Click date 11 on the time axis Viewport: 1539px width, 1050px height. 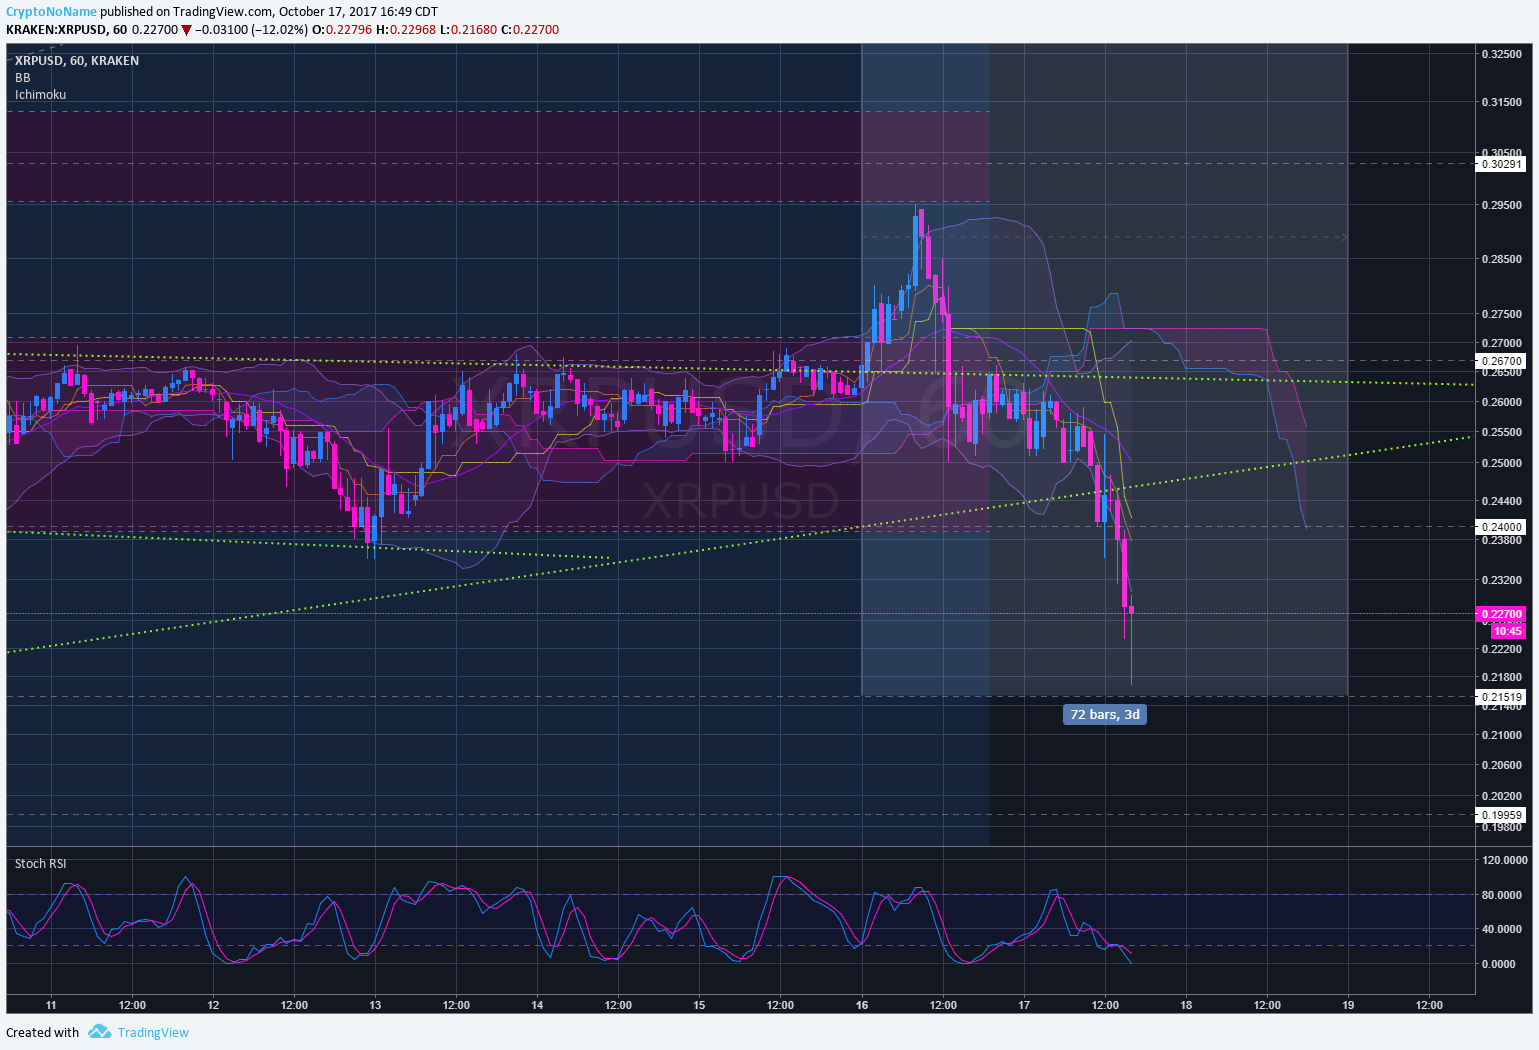pyautogui.click(x=51, y=1005)
